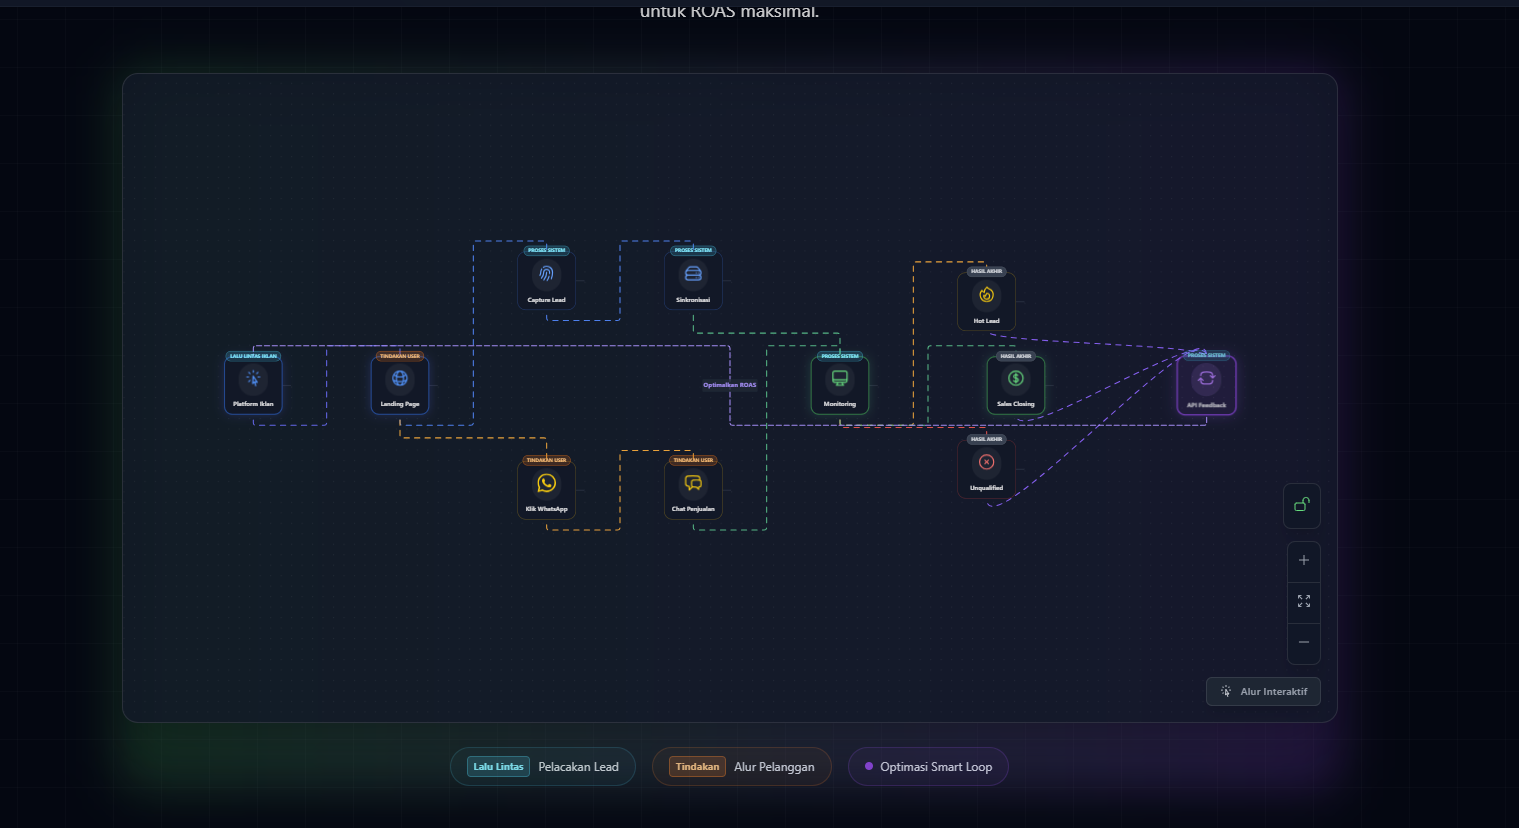Viewport: 1519px width, 828px height.
Task: Open the Chat Penjualan chat icon
Action: (x=693, y=483)
